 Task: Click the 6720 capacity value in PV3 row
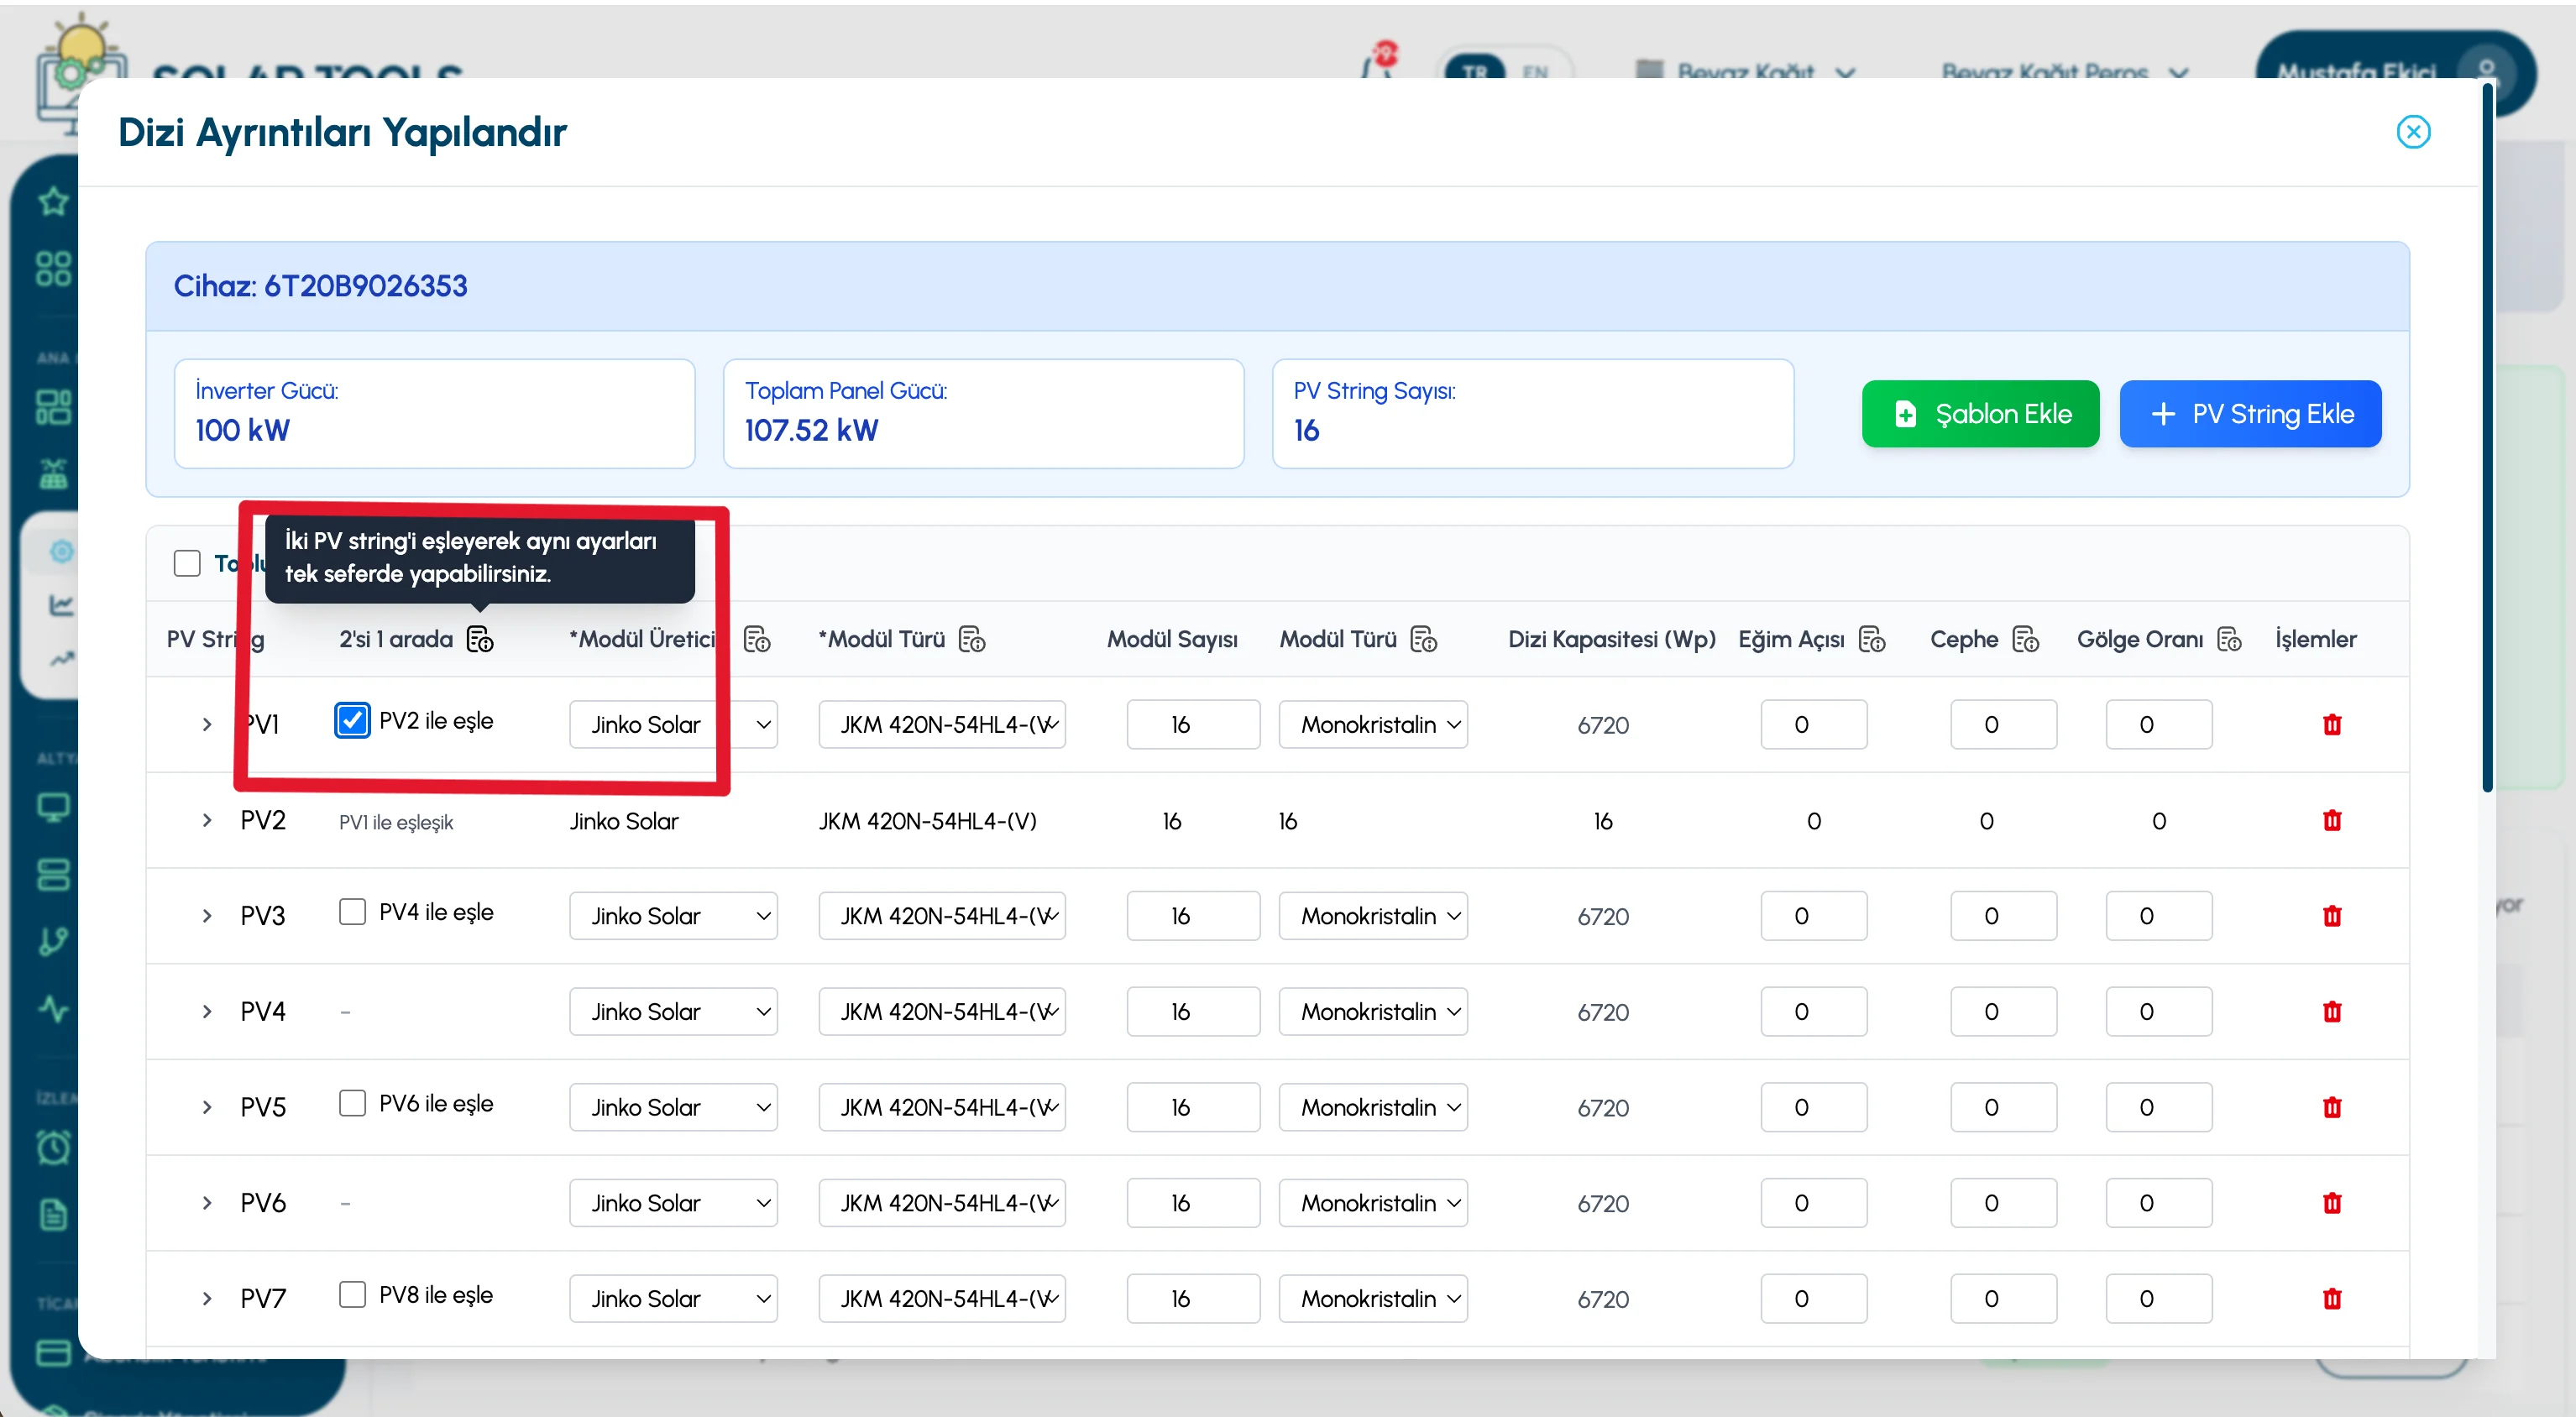coord(1603,916)
